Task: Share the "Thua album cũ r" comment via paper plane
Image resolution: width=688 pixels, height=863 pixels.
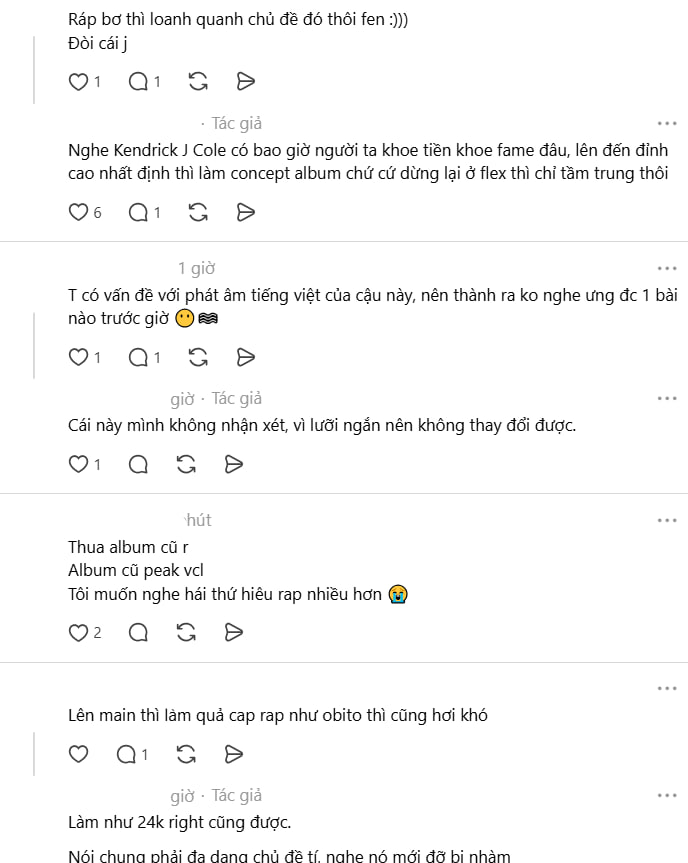Action: [234, 632]
